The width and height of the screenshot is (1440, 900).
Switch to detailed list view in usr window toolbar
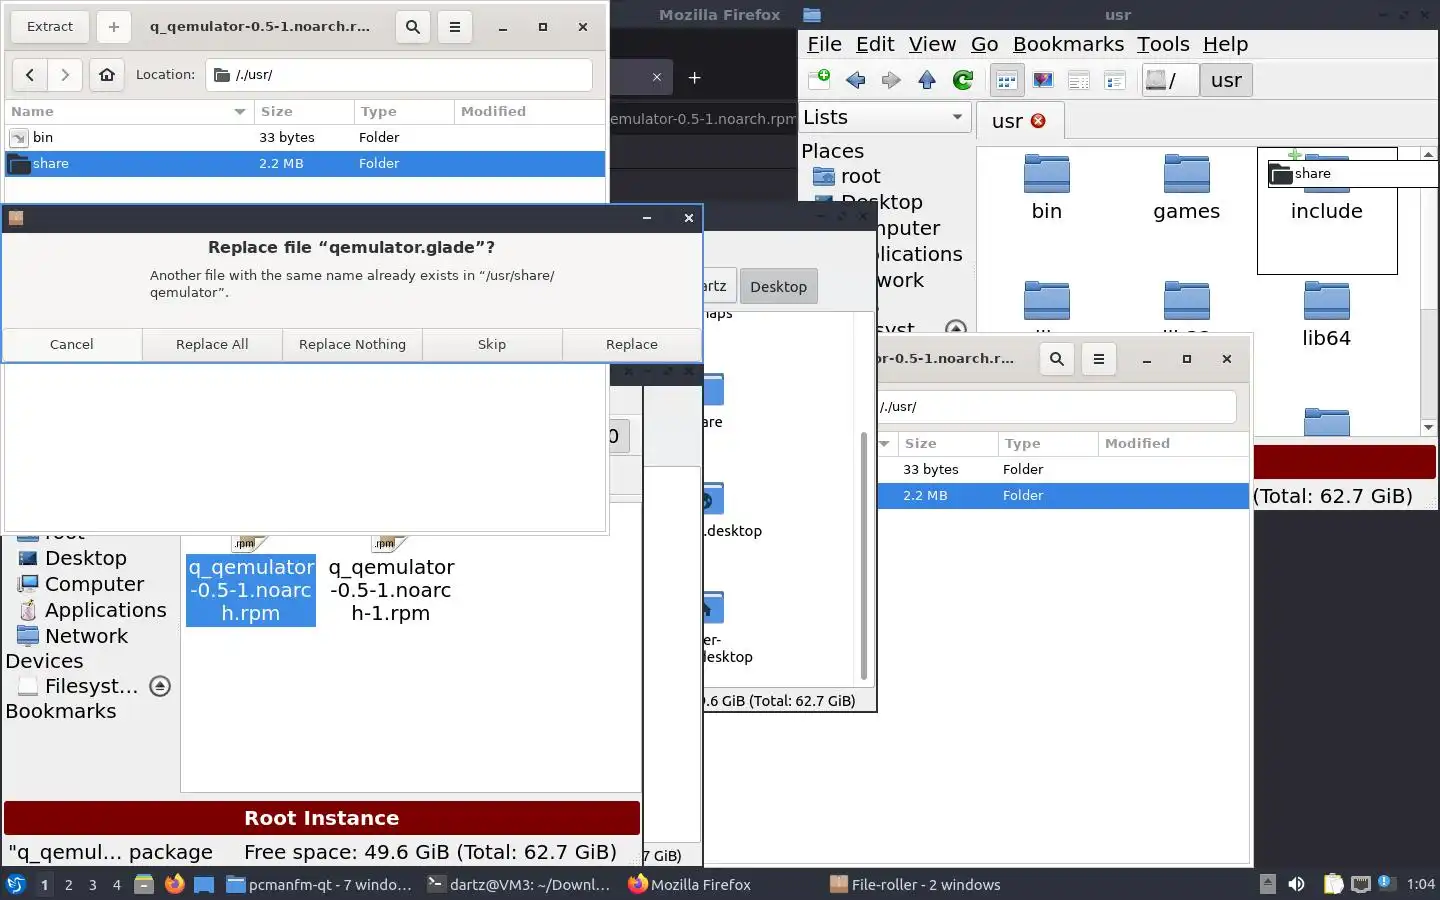point(1115,80)
